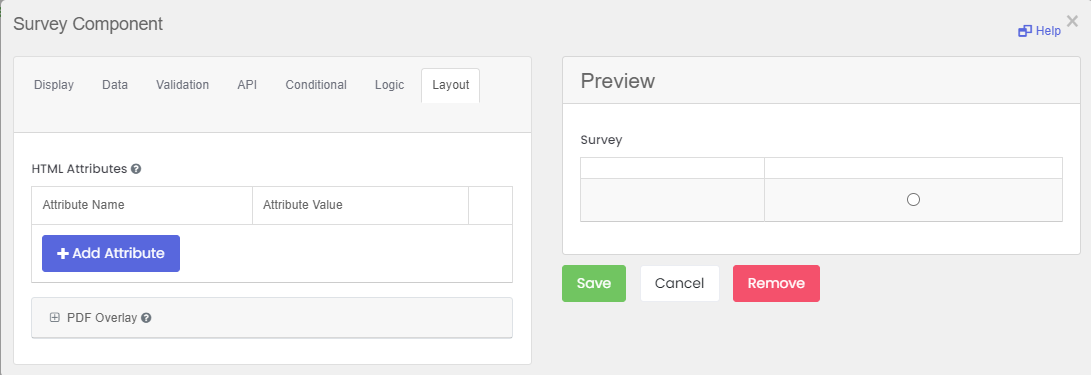This screenshot has width=1091, height=375.
Task: Open the Help link
Action: 1040,31
